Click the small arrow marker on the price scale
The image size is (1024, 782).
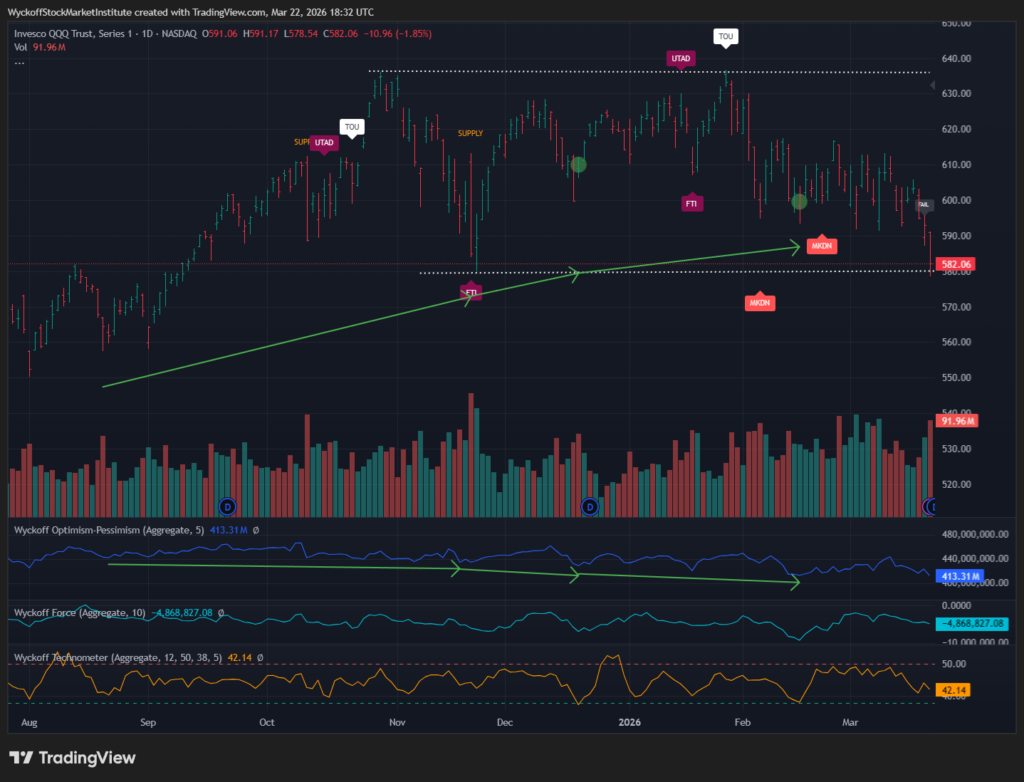coord(934,87)
